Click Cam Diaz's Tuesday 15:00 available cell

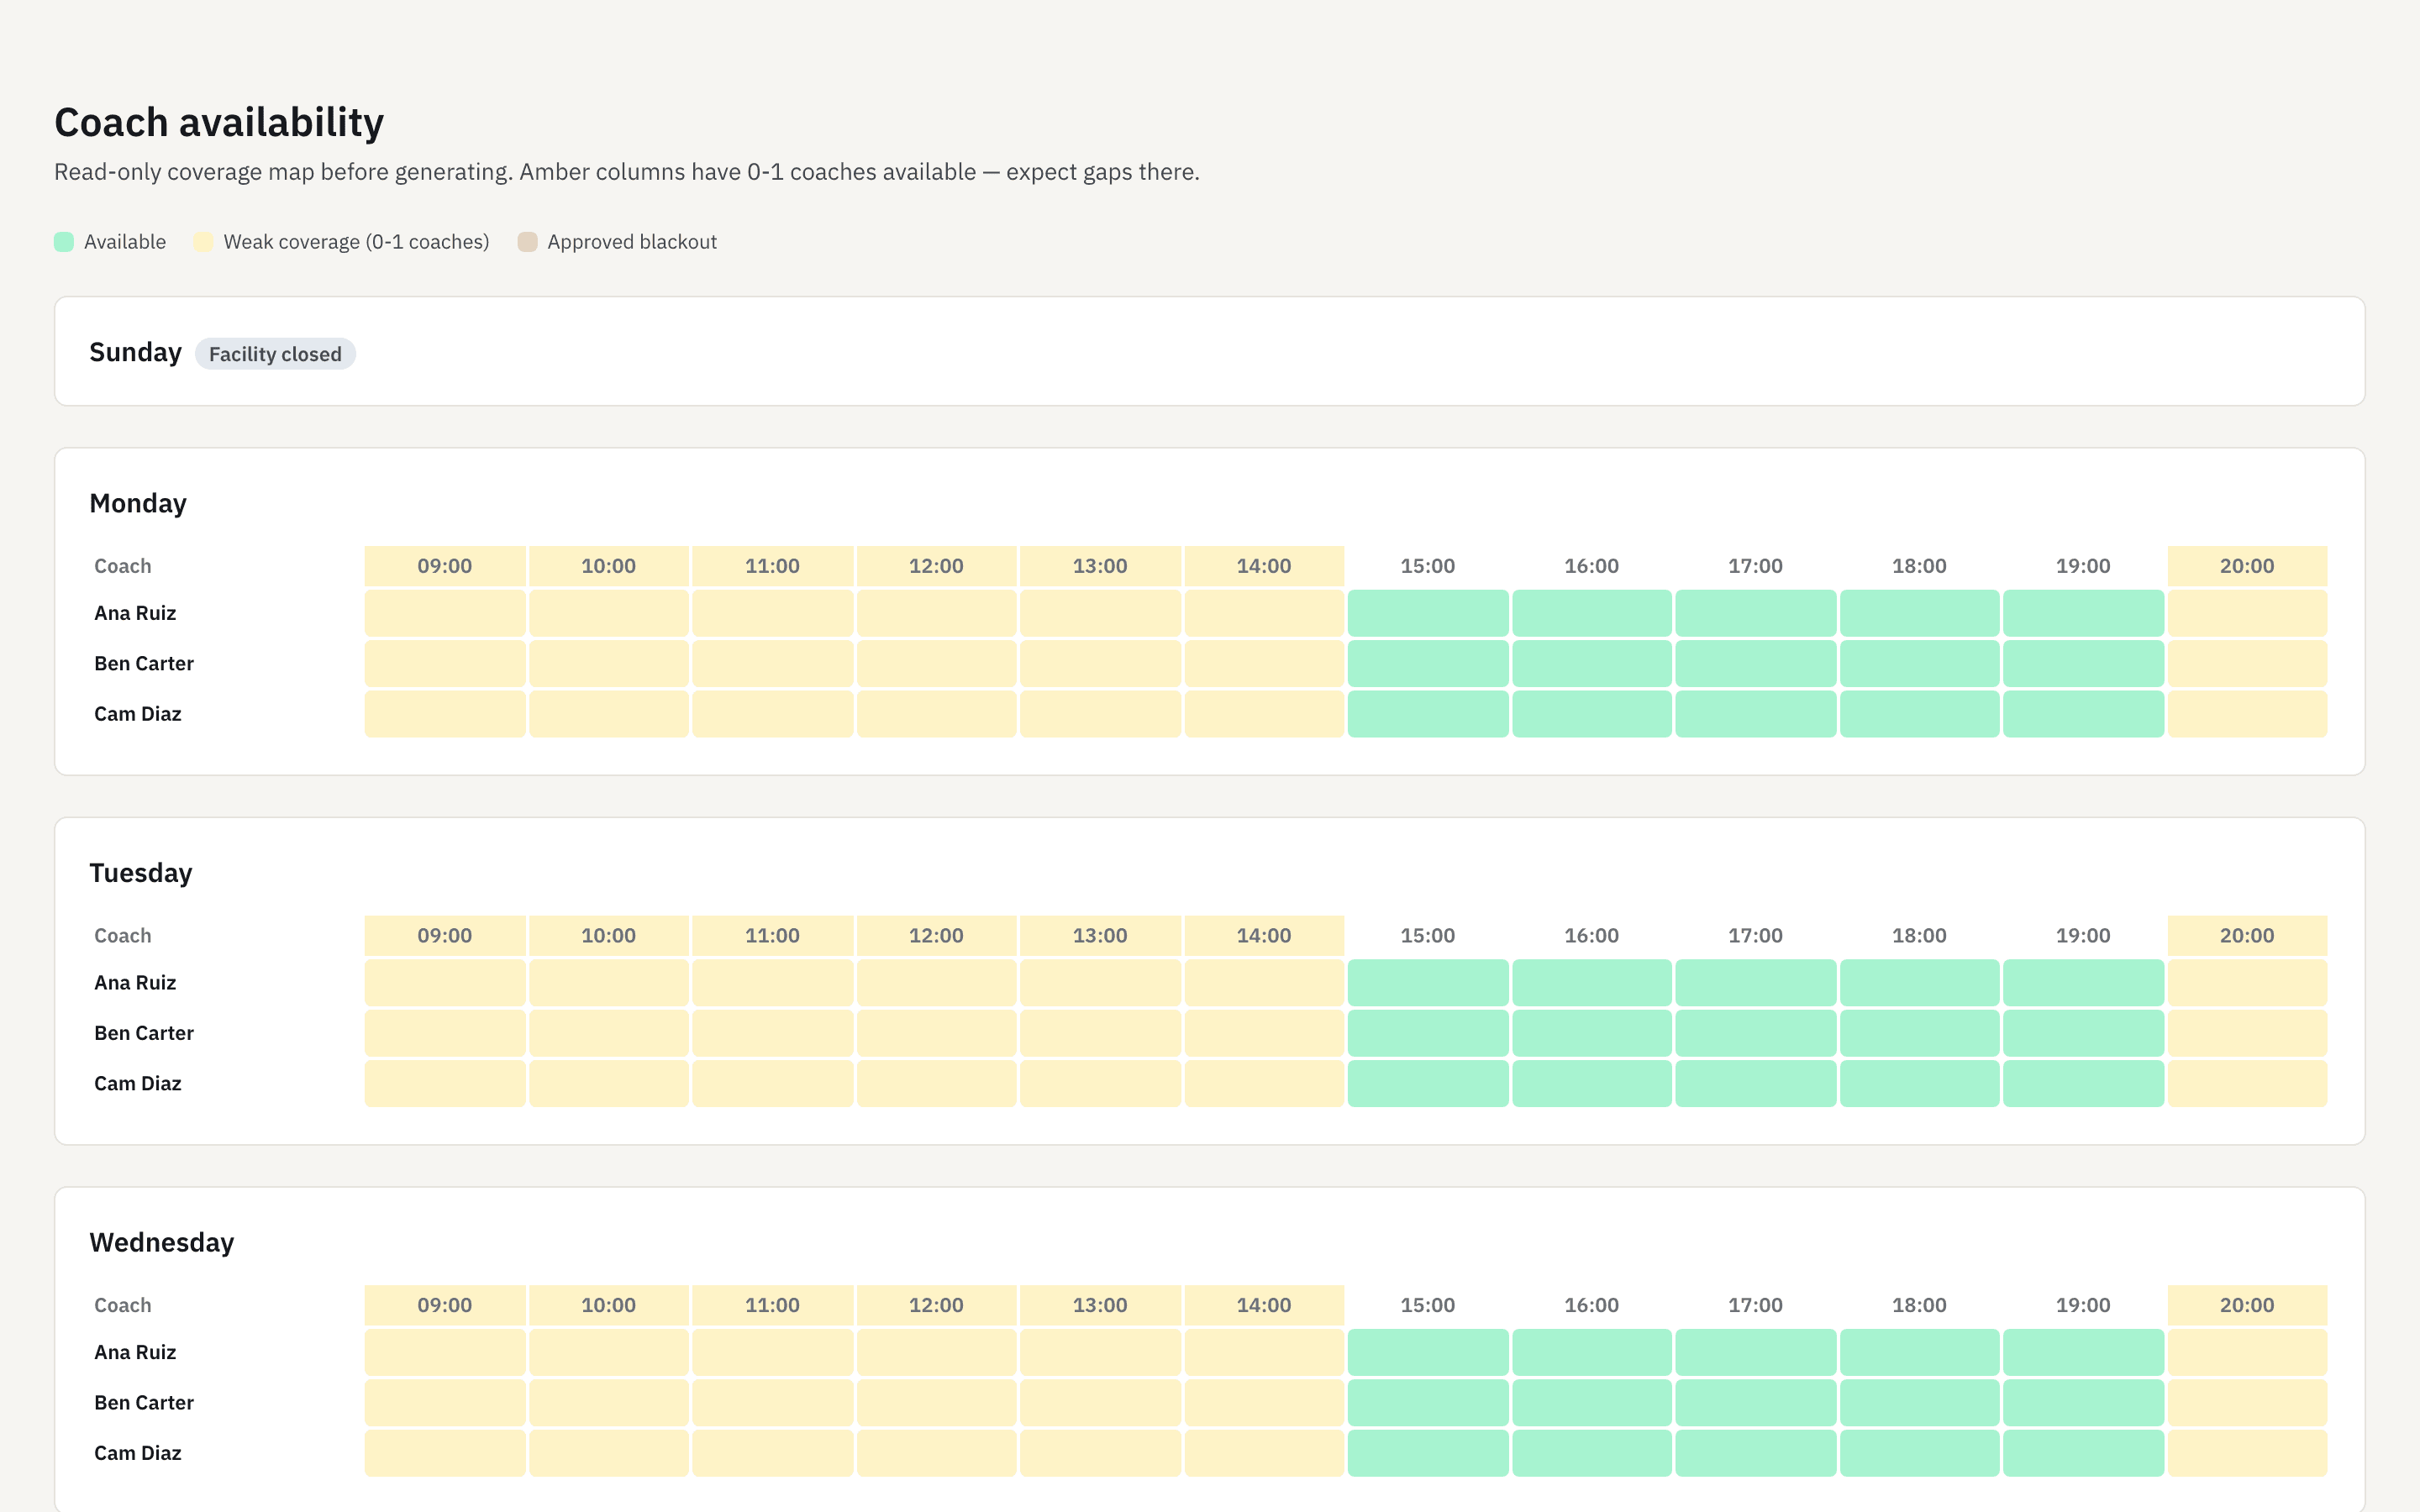point(1428,1084)
